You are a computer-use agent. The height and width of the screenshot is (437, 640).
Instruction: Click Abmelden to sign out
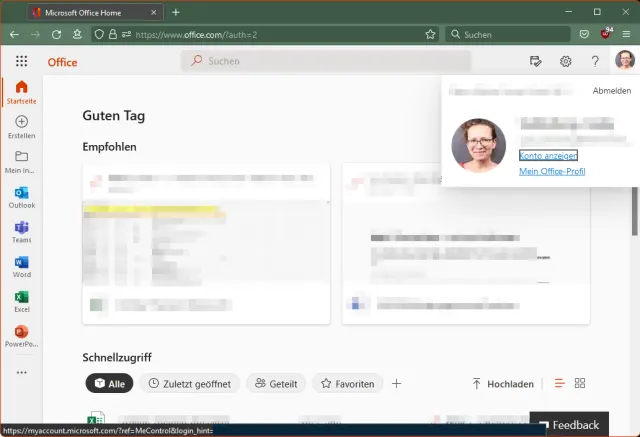point(611,91)
